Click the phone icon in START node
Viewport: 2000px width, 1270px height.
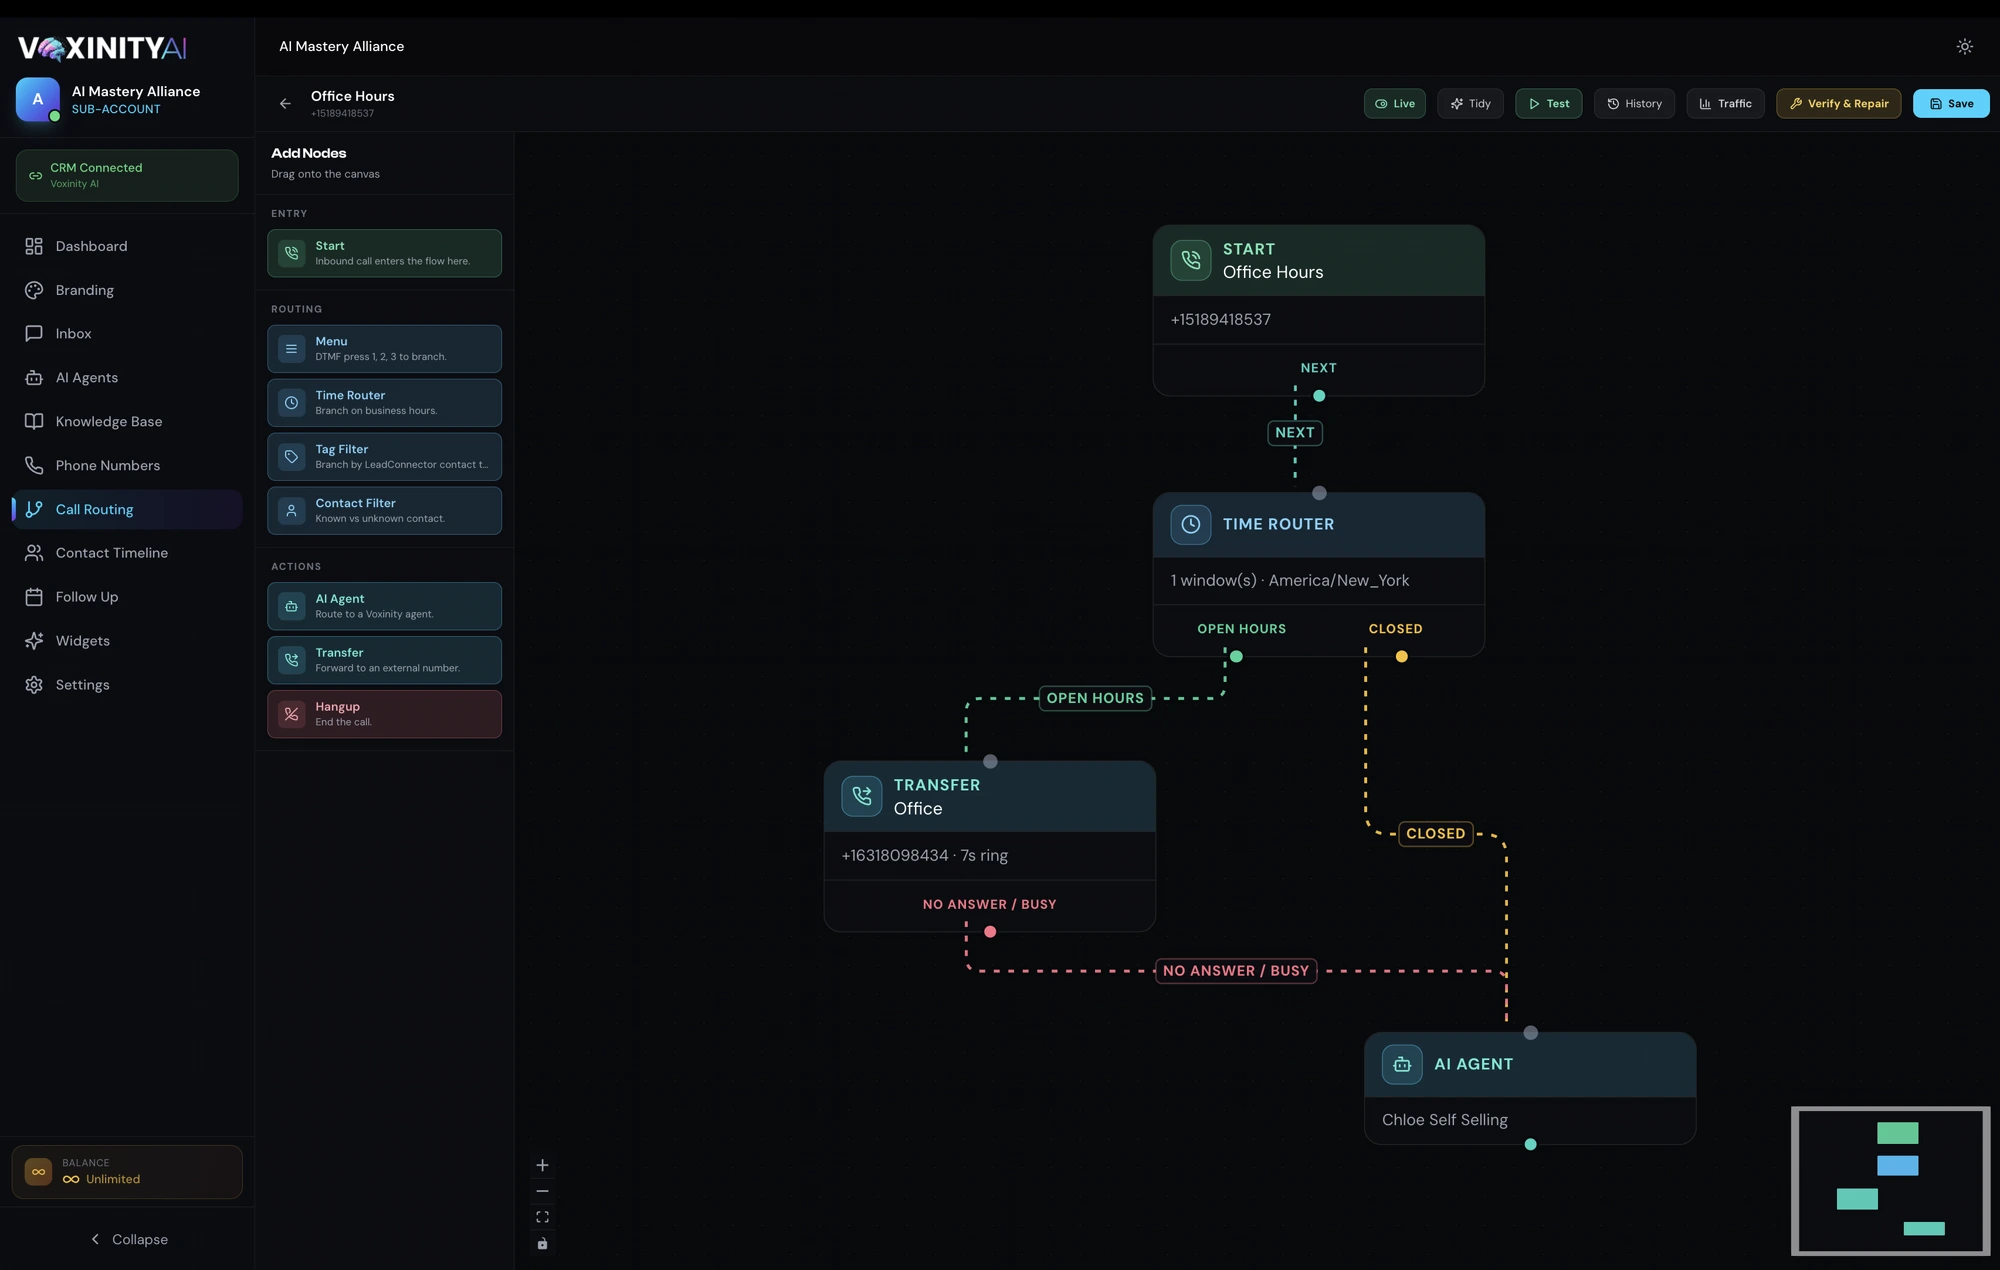click(x=1190, y=260)
